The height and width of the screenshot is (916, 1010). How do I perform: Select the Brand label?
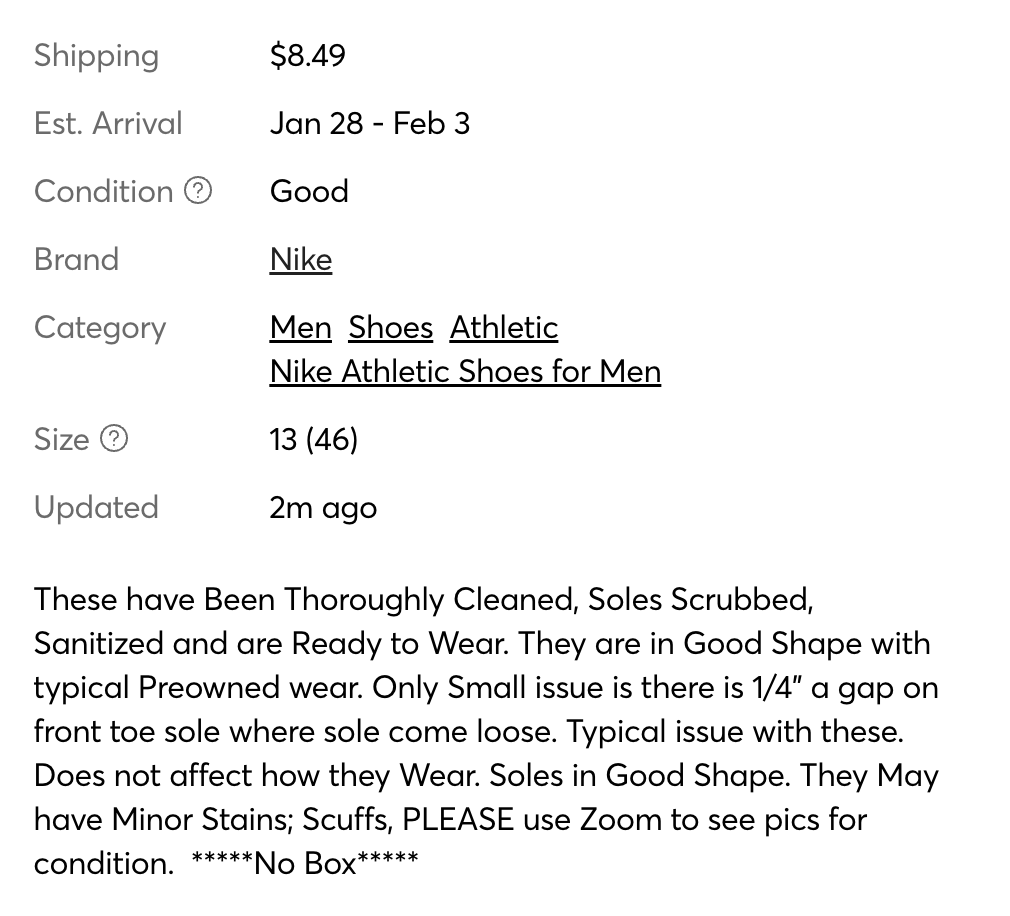tap(76, 259)
